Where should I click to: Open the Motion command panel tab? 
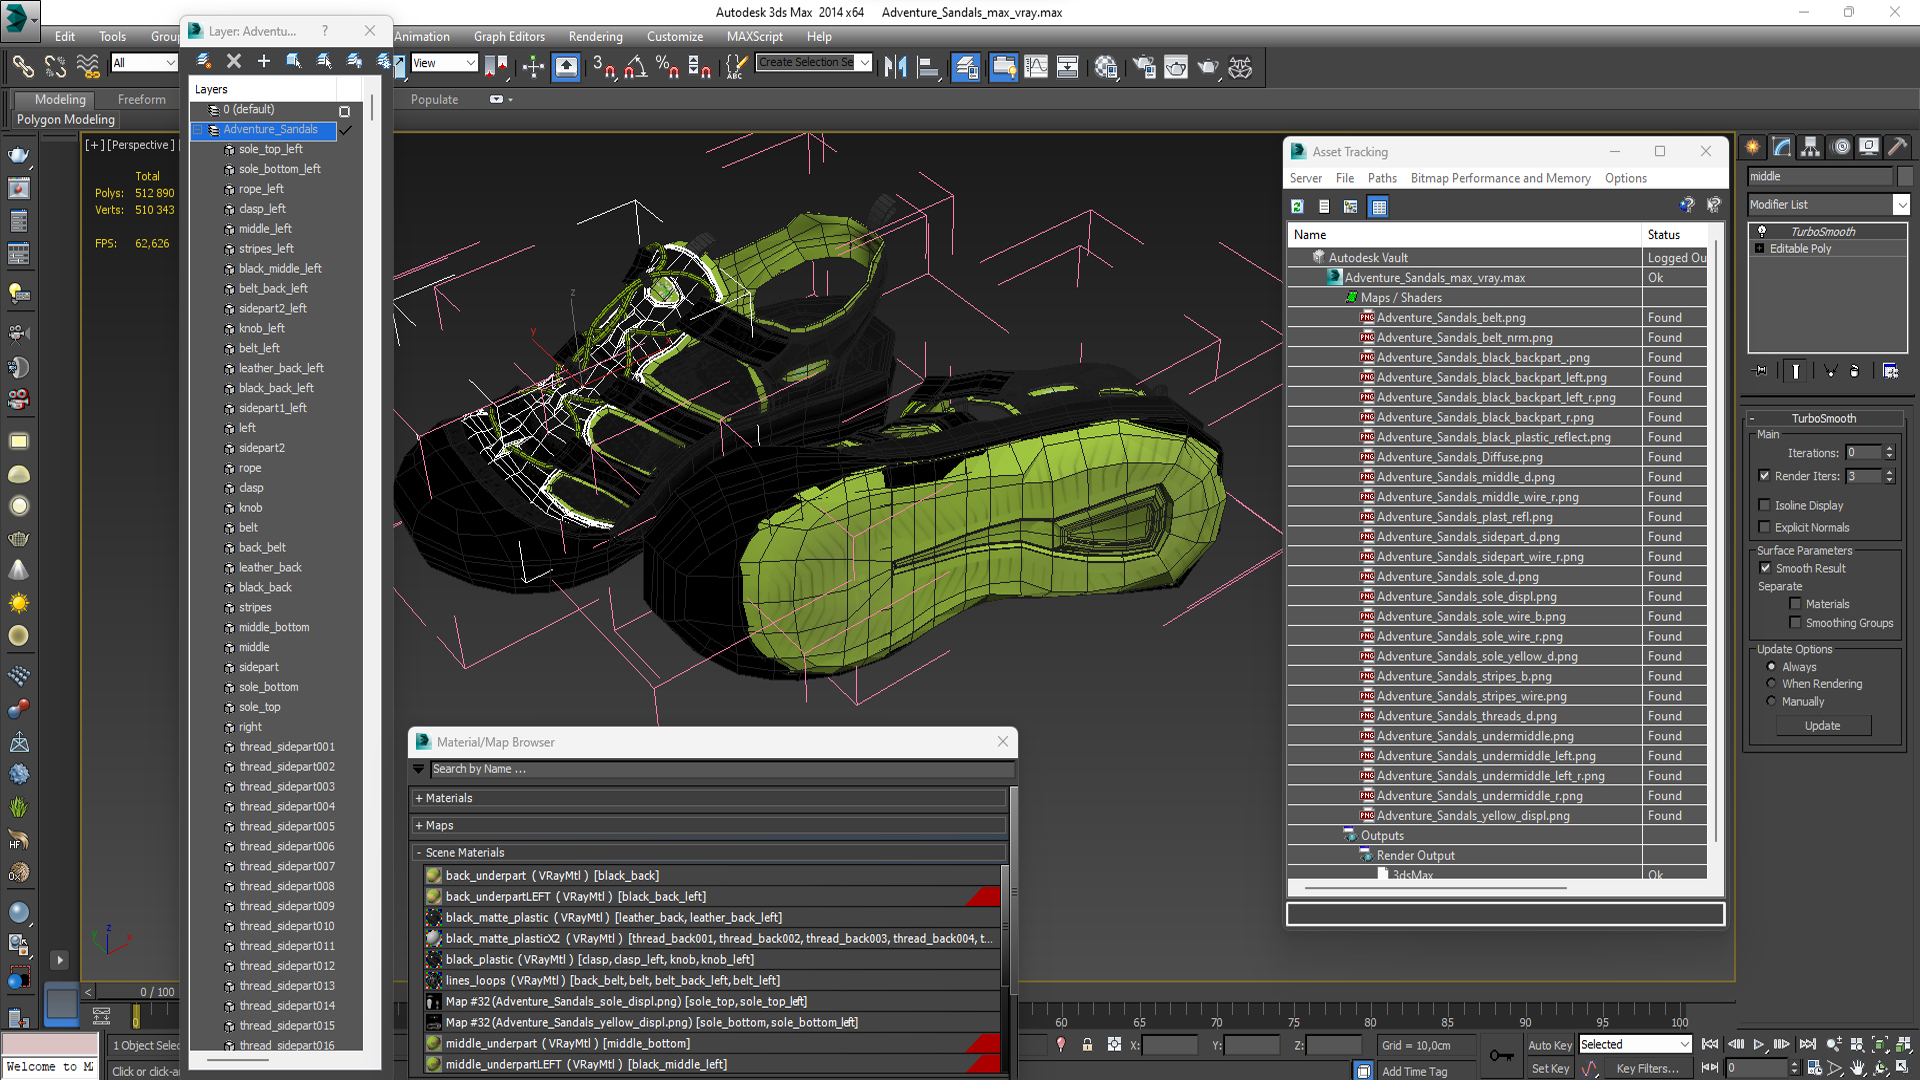point(1841,147)
